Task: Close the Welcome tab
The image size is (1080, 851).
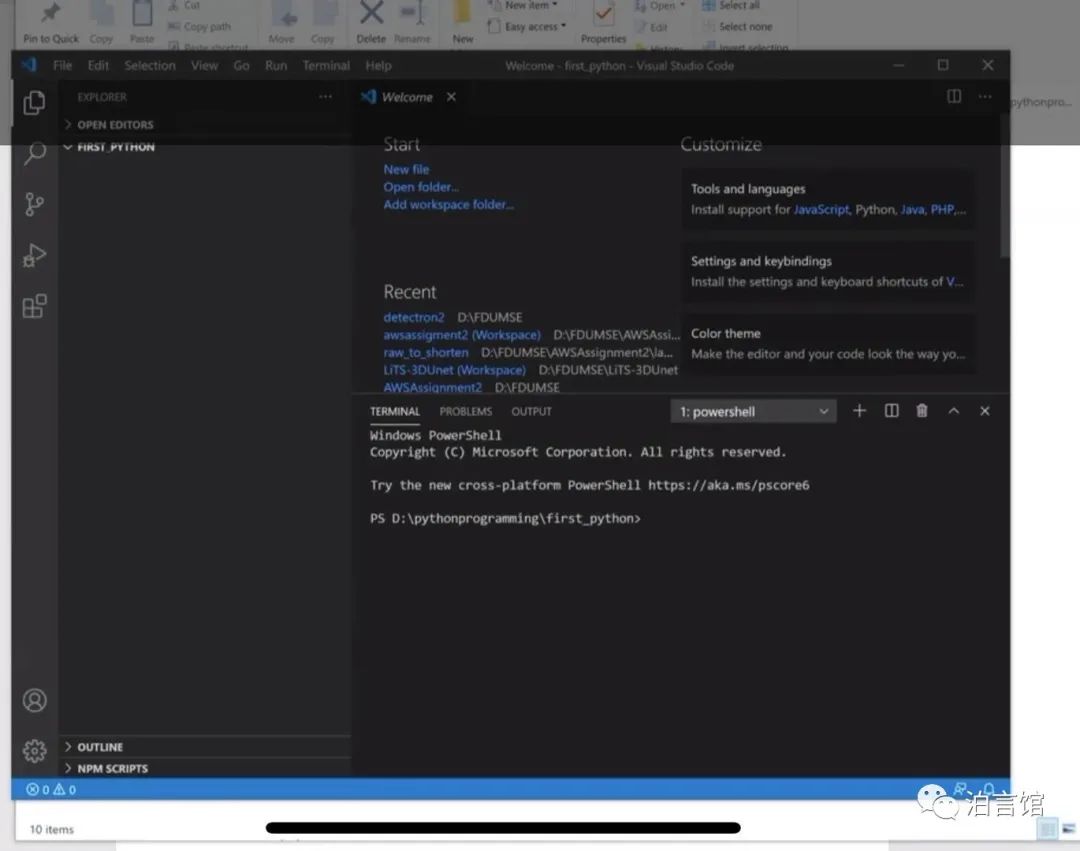Action: point(451,97)
